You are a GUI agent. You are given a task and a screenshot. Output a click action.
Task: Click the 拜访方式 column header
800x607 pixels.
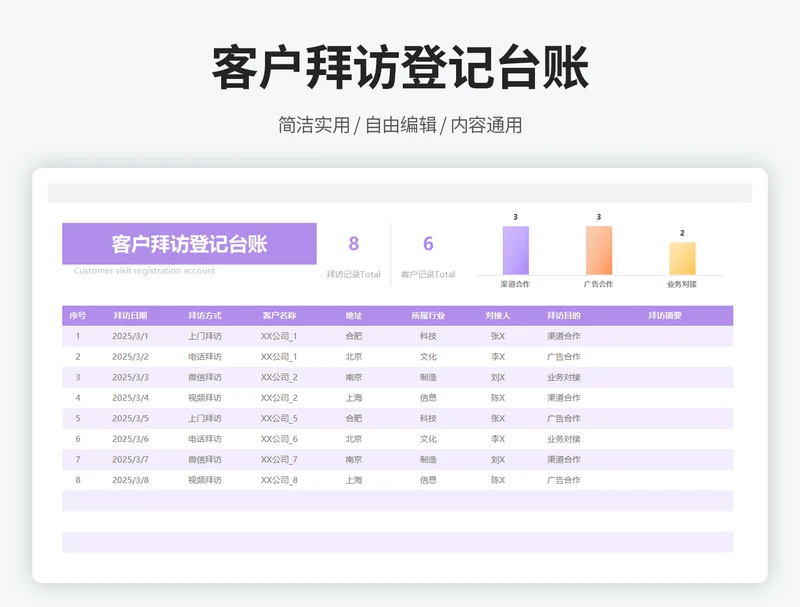[x=205, y=316]
